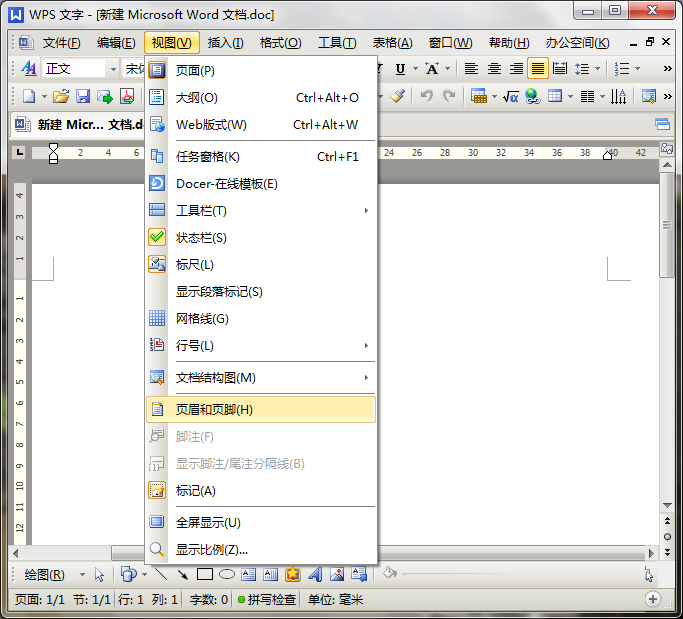683x619 pixels.
Task: Expand the Document Map (文档结构图) submenu
Action: pyautogui.click(x=261, y=378)
